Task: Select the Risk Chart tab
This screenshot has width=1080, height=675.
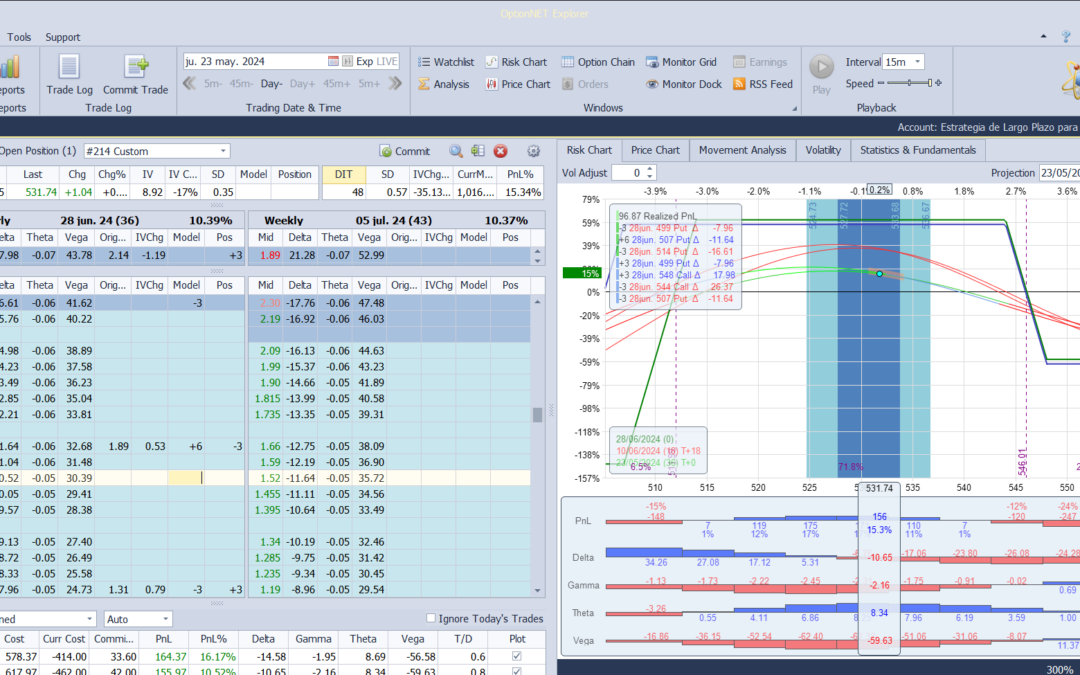Action: (589, 150)
